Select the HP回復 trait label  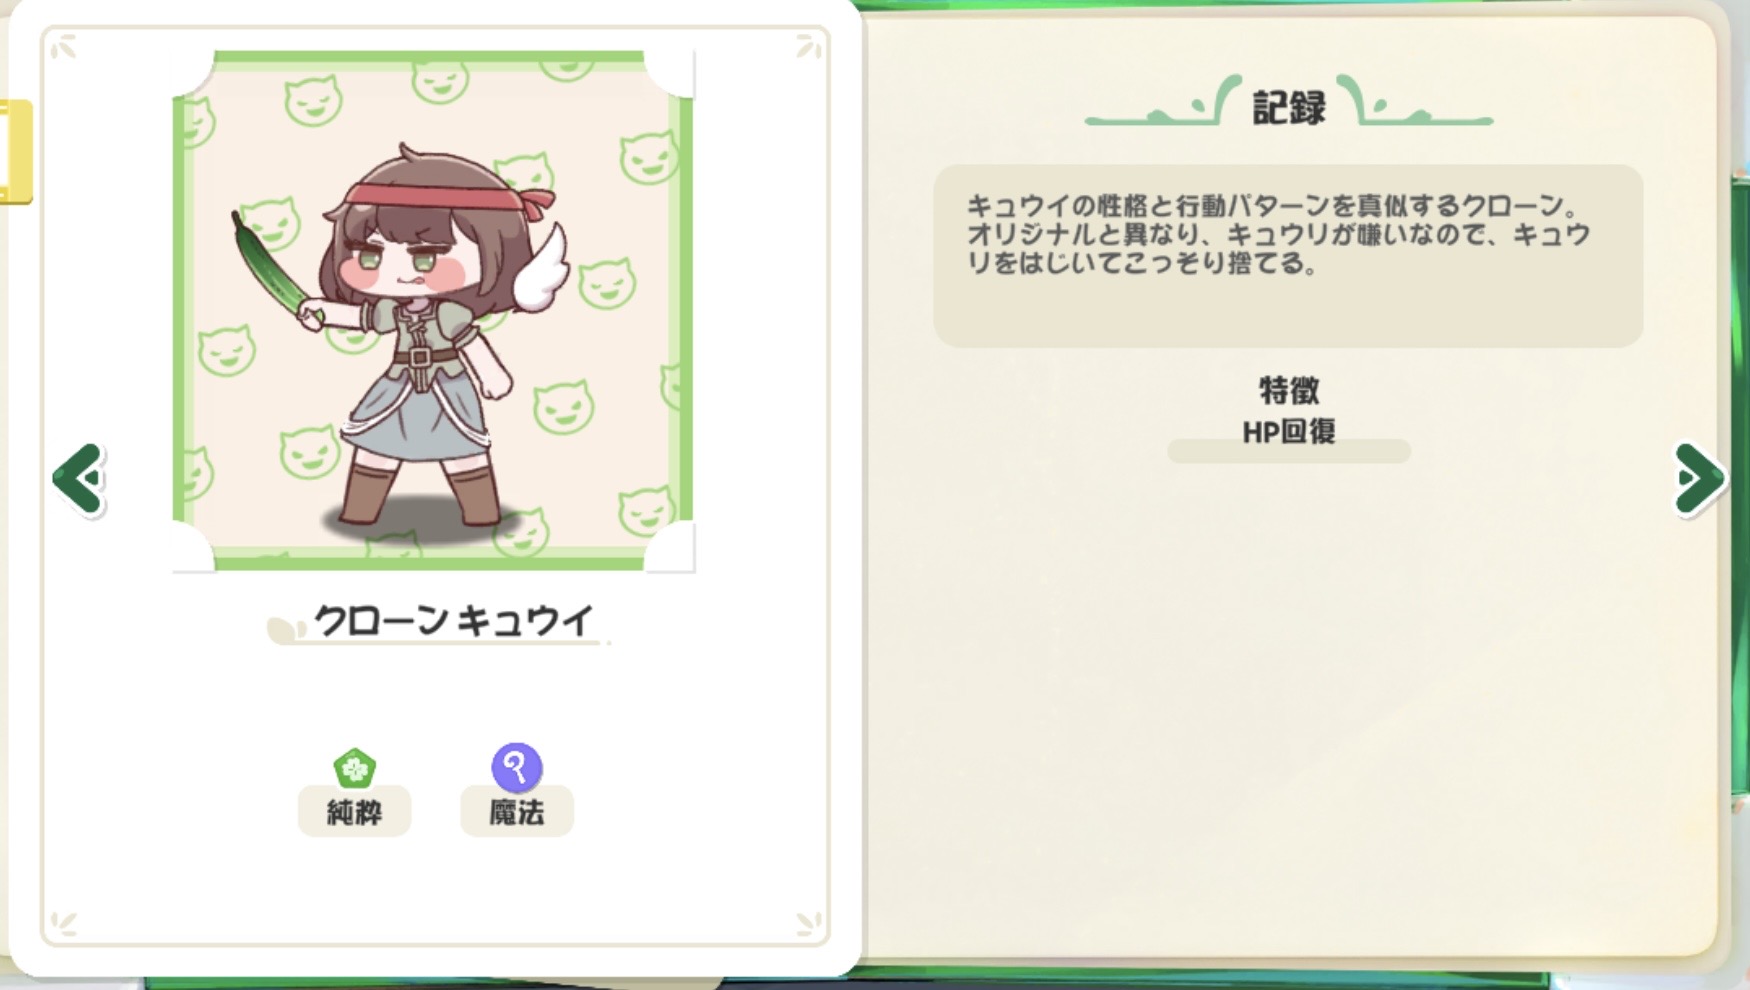click(1289, 431)
